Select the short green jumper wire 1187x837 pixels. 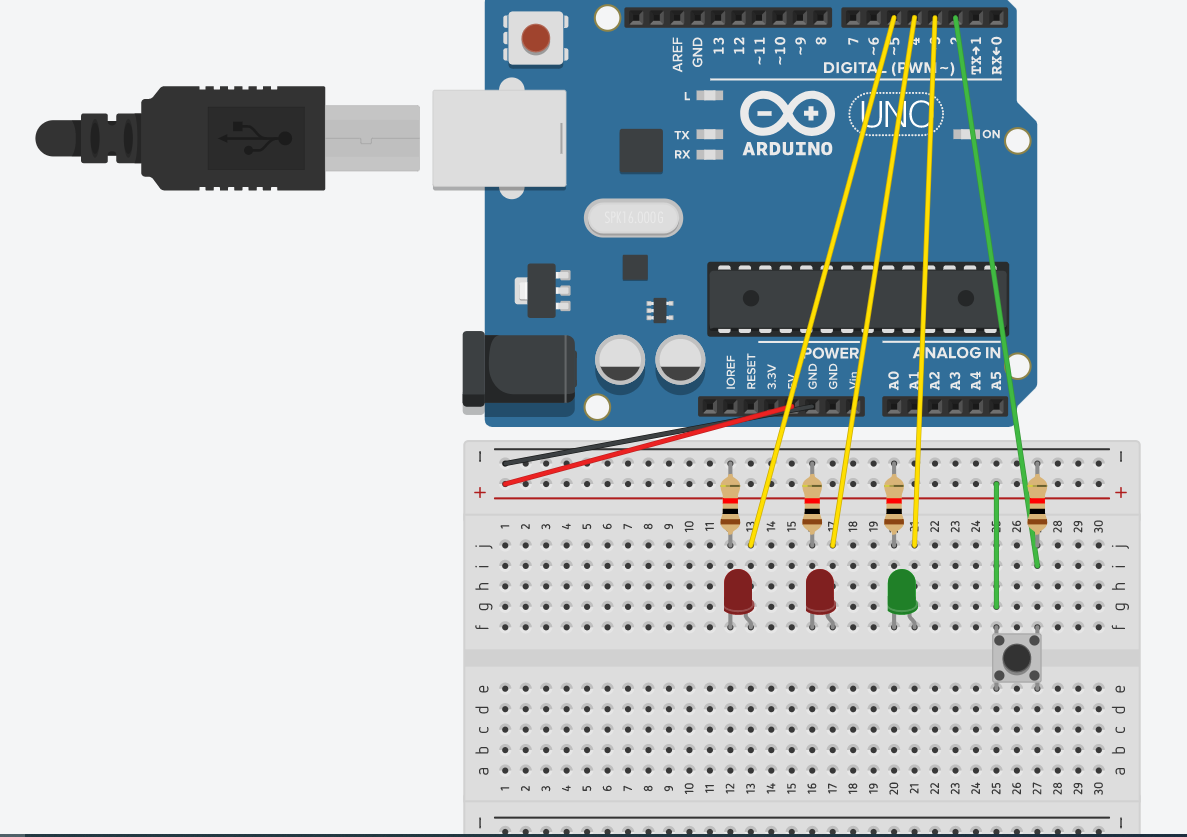(996, 545)
